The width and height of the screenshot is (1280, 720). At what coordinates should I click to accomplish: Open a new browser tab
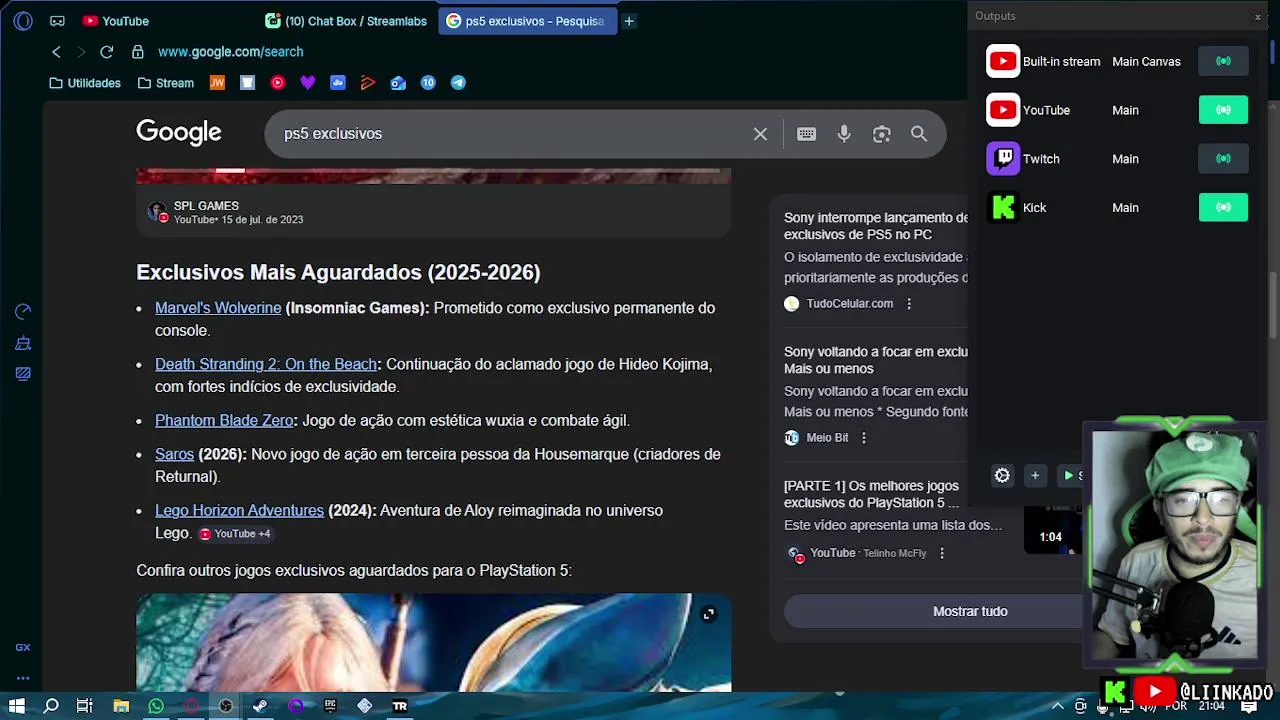pyautogui.click(x=629, y=21)
